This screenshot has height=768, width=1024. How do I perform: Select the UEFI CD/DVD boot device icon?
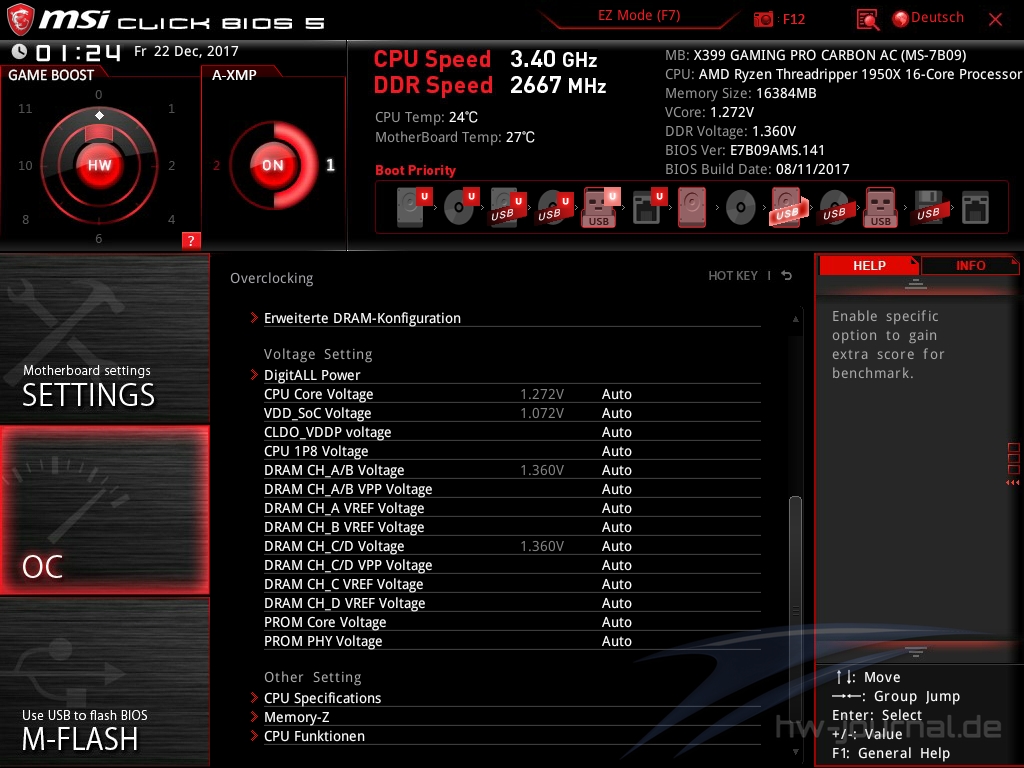coord(460,207)
